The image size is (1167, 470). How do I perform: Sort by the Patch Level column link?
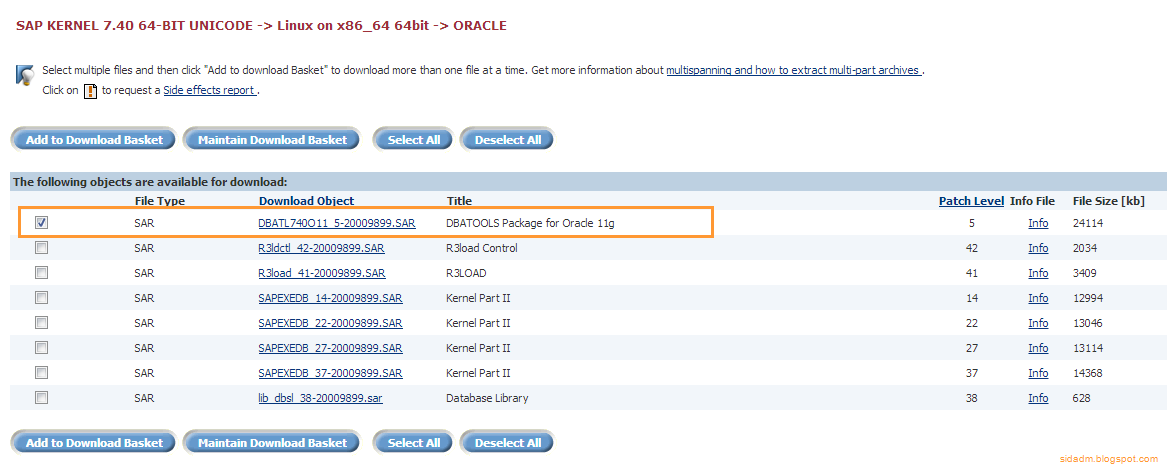[x=971, y=200]
